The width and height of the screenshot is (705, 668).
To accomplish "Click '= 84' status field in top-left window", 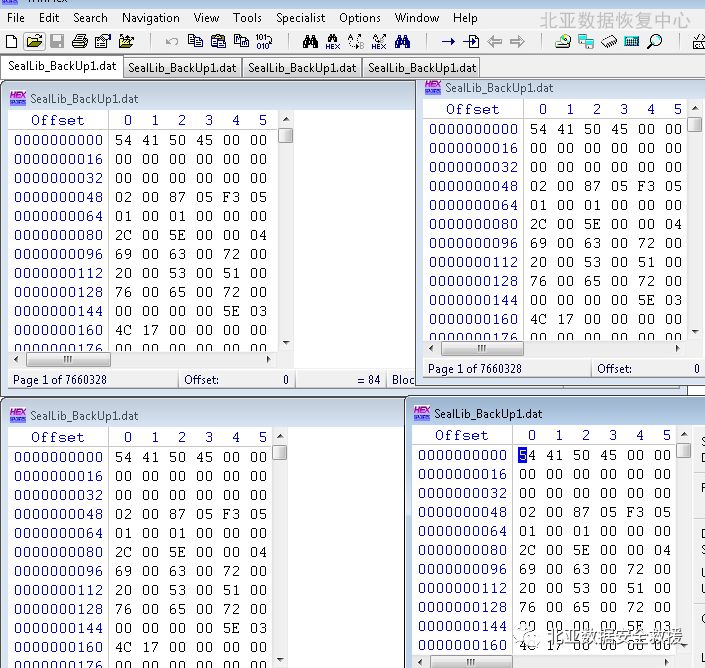I will click(369, 380).
